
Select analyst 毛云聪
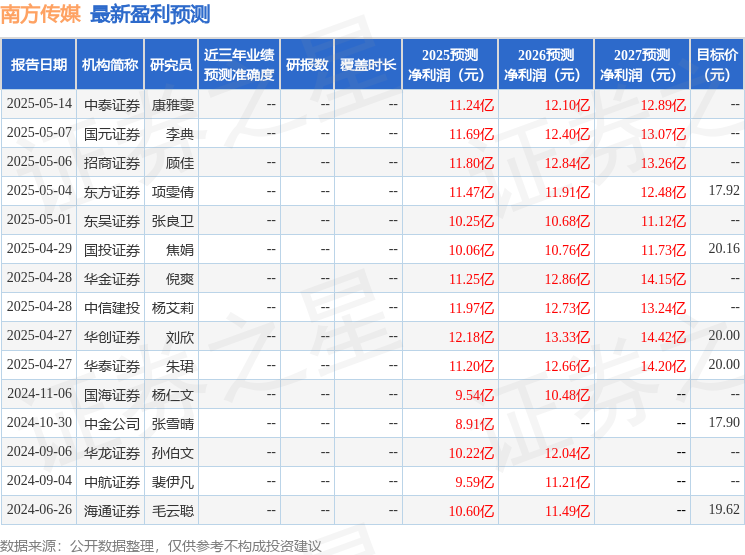point(173,511)
